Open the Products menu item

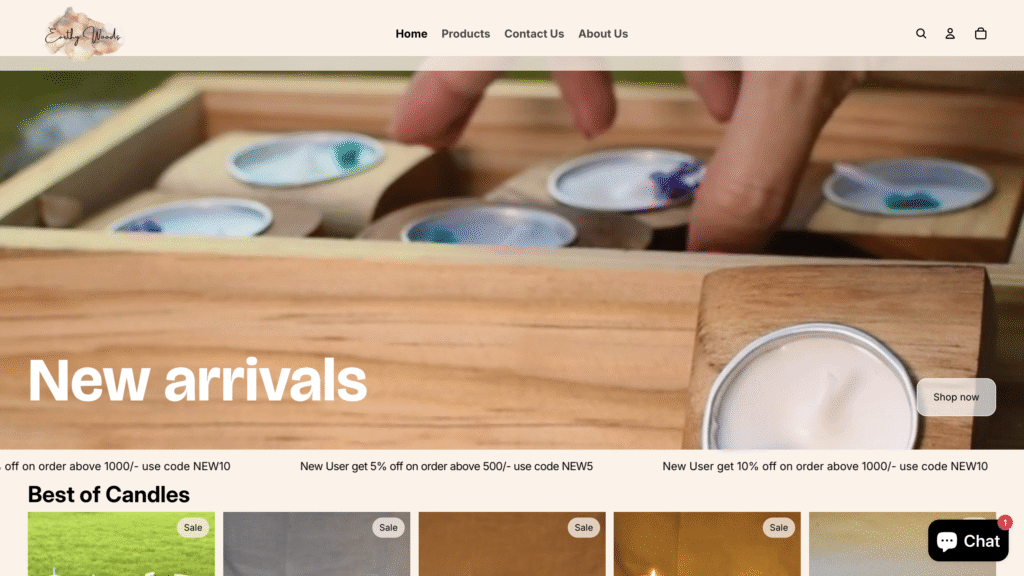tap(466, 34)
